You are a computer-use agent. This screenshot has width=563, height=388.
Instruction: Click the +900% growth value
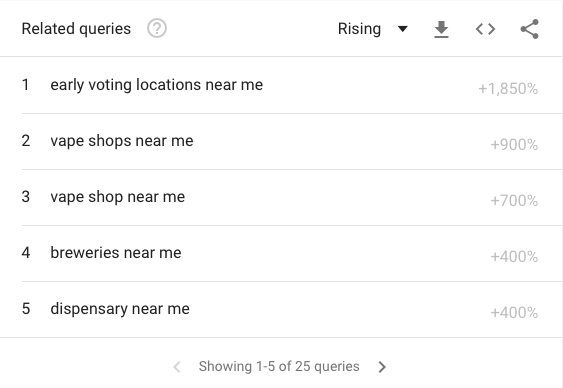(514, 145)
